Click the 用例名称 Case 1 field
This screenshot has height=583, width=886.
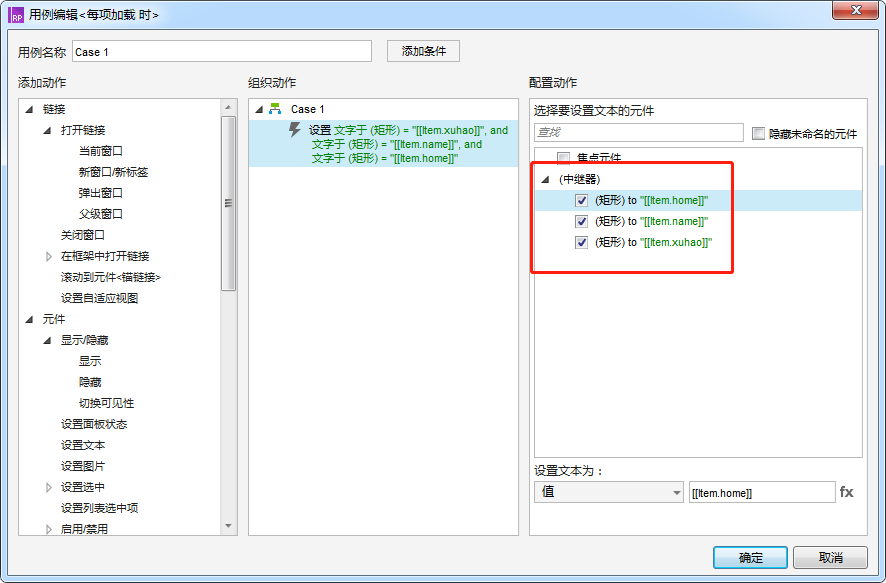(222, 51)
